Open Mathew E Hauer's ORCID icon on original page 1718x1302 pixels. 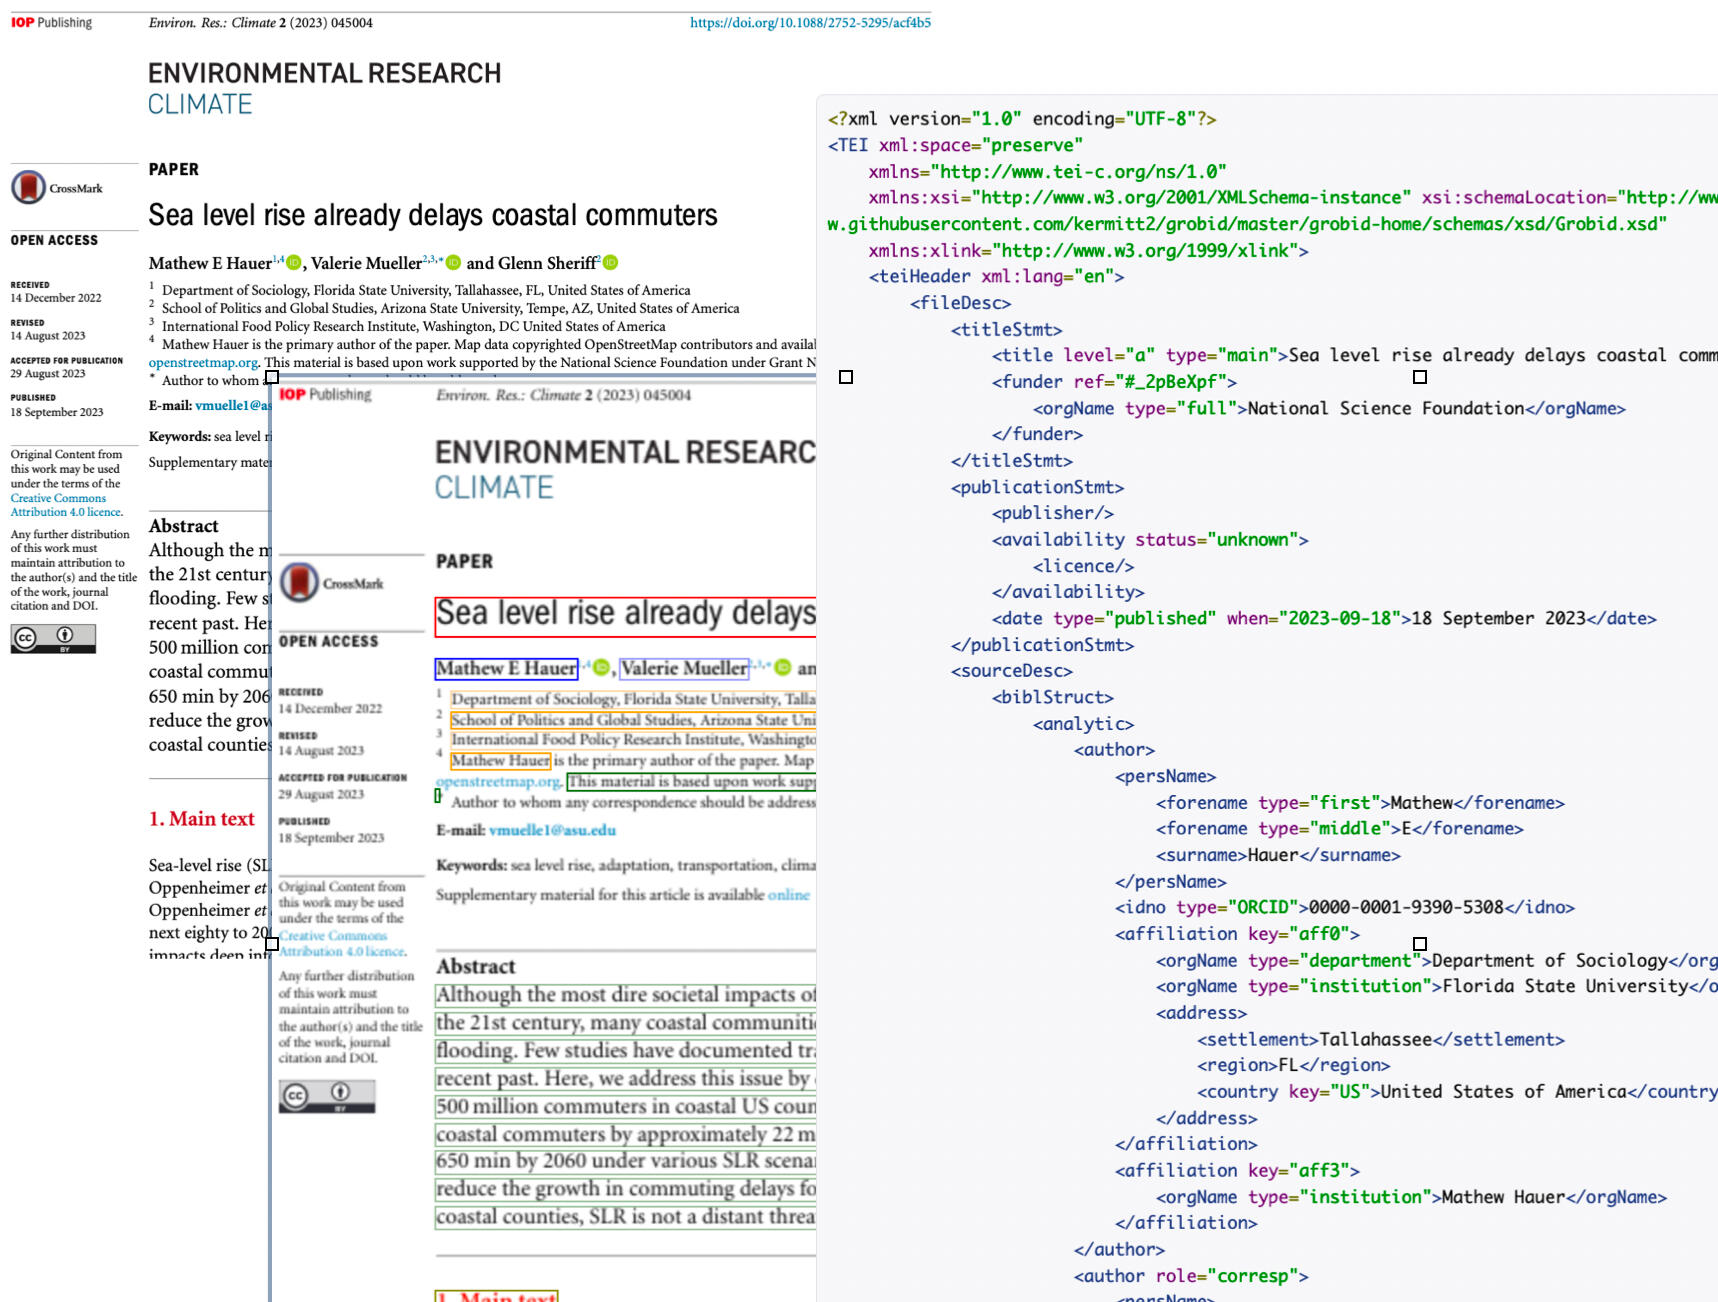(x=294, y=263)
